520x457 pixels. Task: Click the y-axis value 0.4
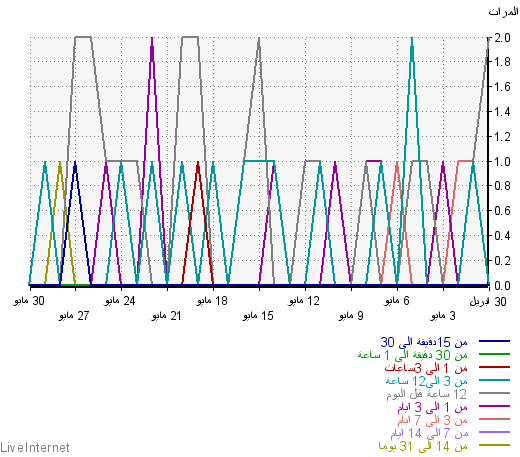click(x=502, y=236)
